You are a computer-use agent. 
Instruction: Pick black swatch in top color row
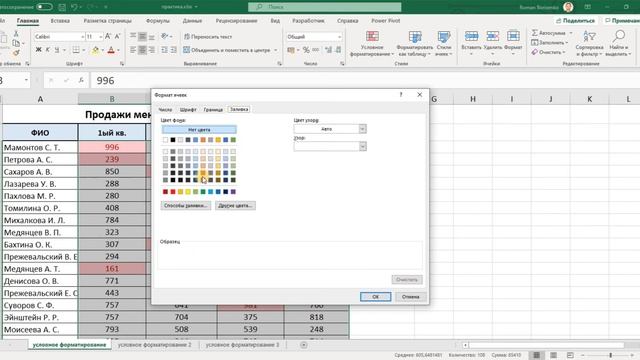(173, 140)
